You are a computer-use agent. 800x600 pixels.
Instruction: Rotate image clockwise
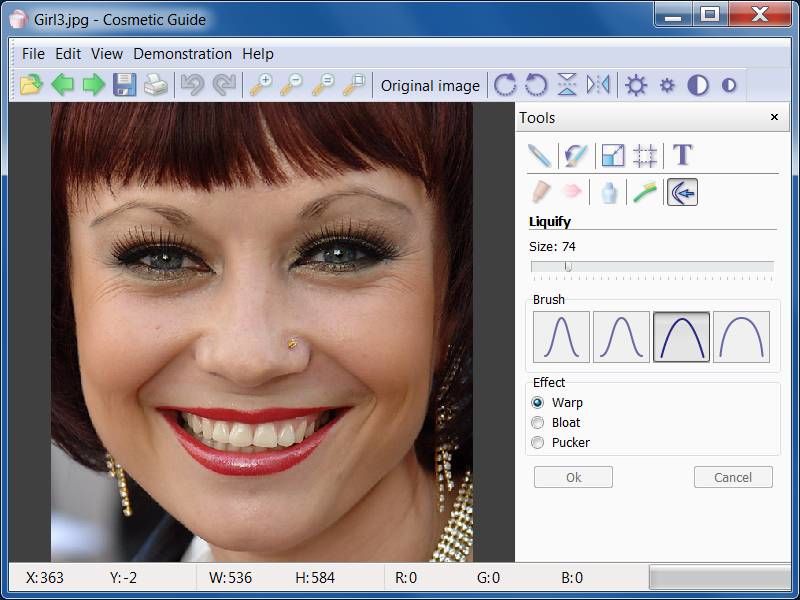(x=505, y=85)
